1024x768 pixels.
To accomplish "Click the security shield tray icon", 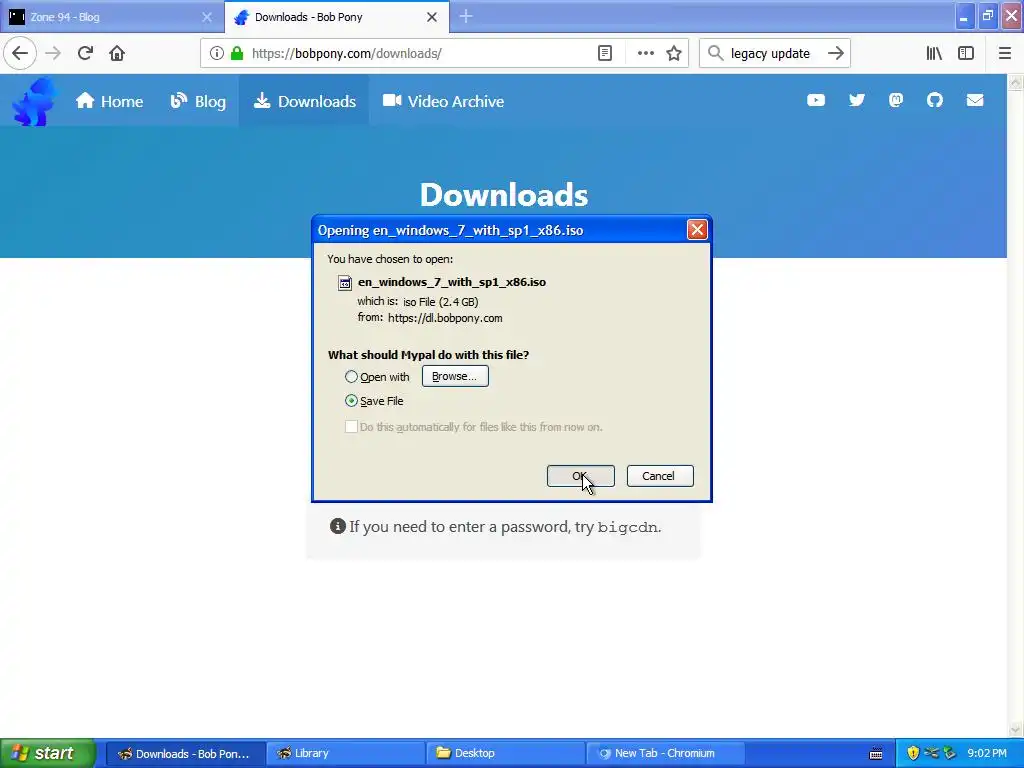I will (913, 753).
